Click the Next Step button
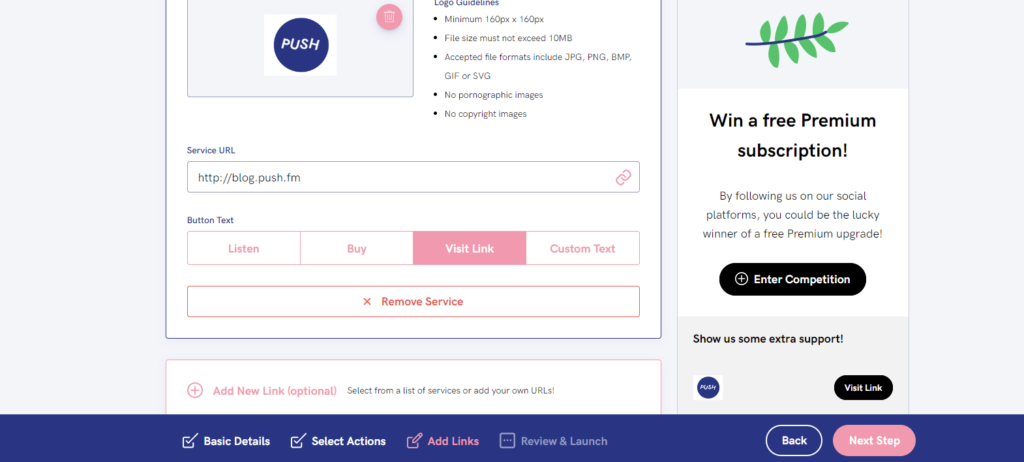This screenshot has height=462, width=1024. [x=874, y=440]
